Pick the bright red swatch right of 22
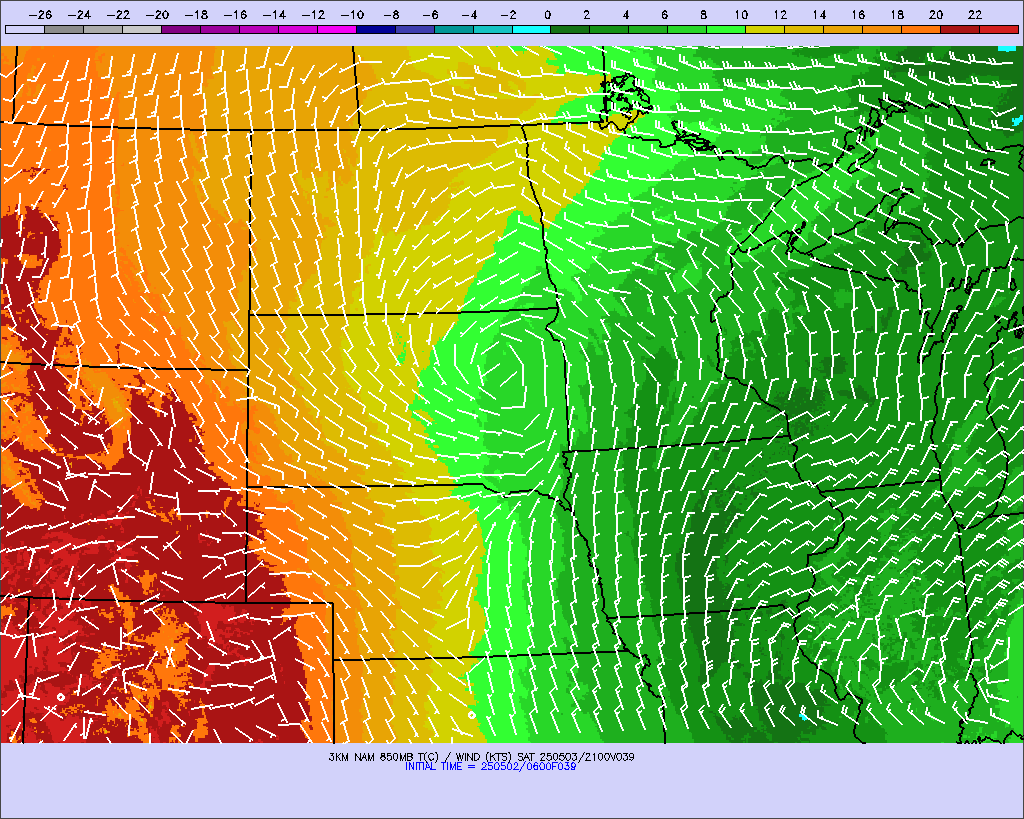 999,29
